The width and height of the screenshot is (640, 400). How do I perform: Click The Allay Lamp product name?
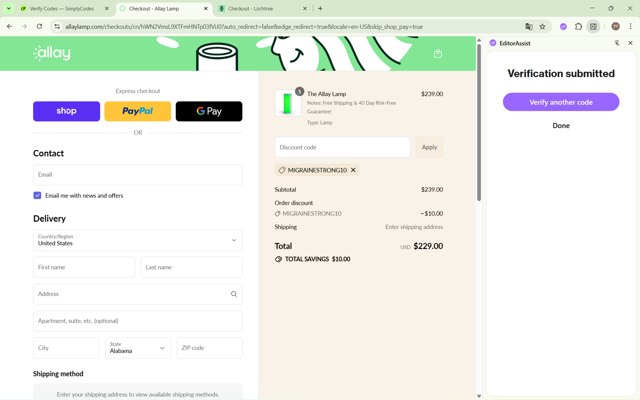[x=327, y=94]
